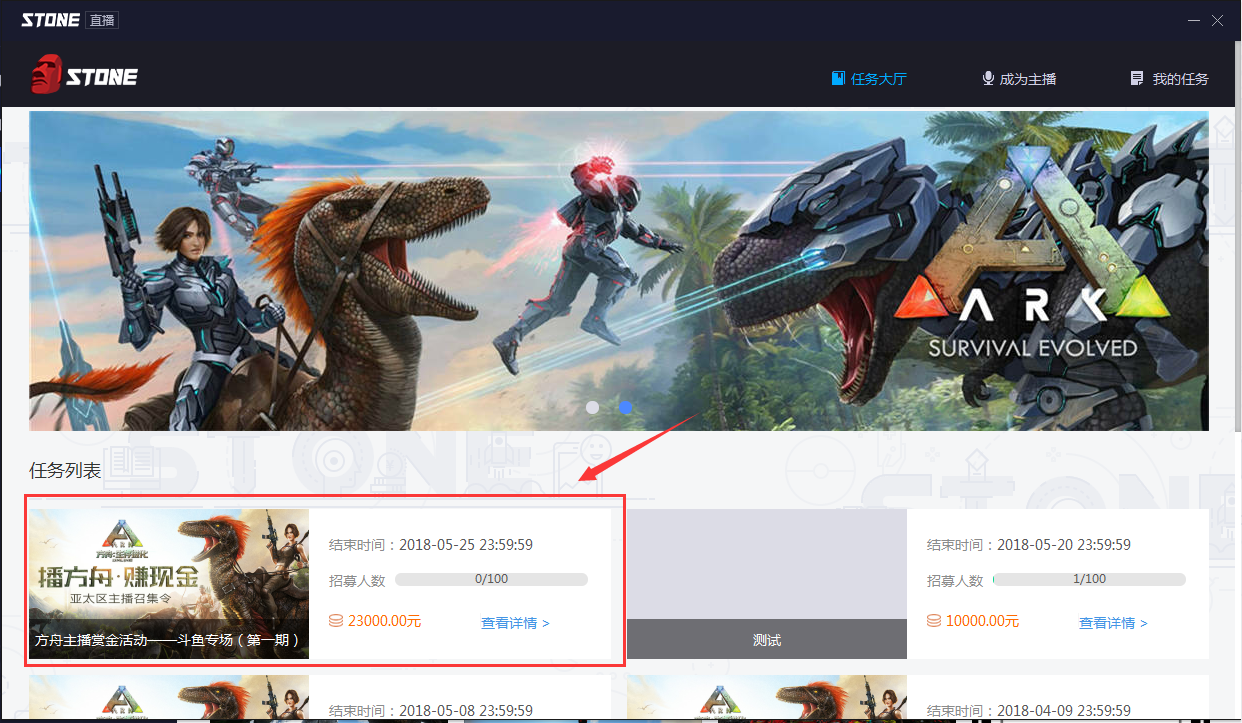Close the STONE 直播 window

tap(1218, 20)
